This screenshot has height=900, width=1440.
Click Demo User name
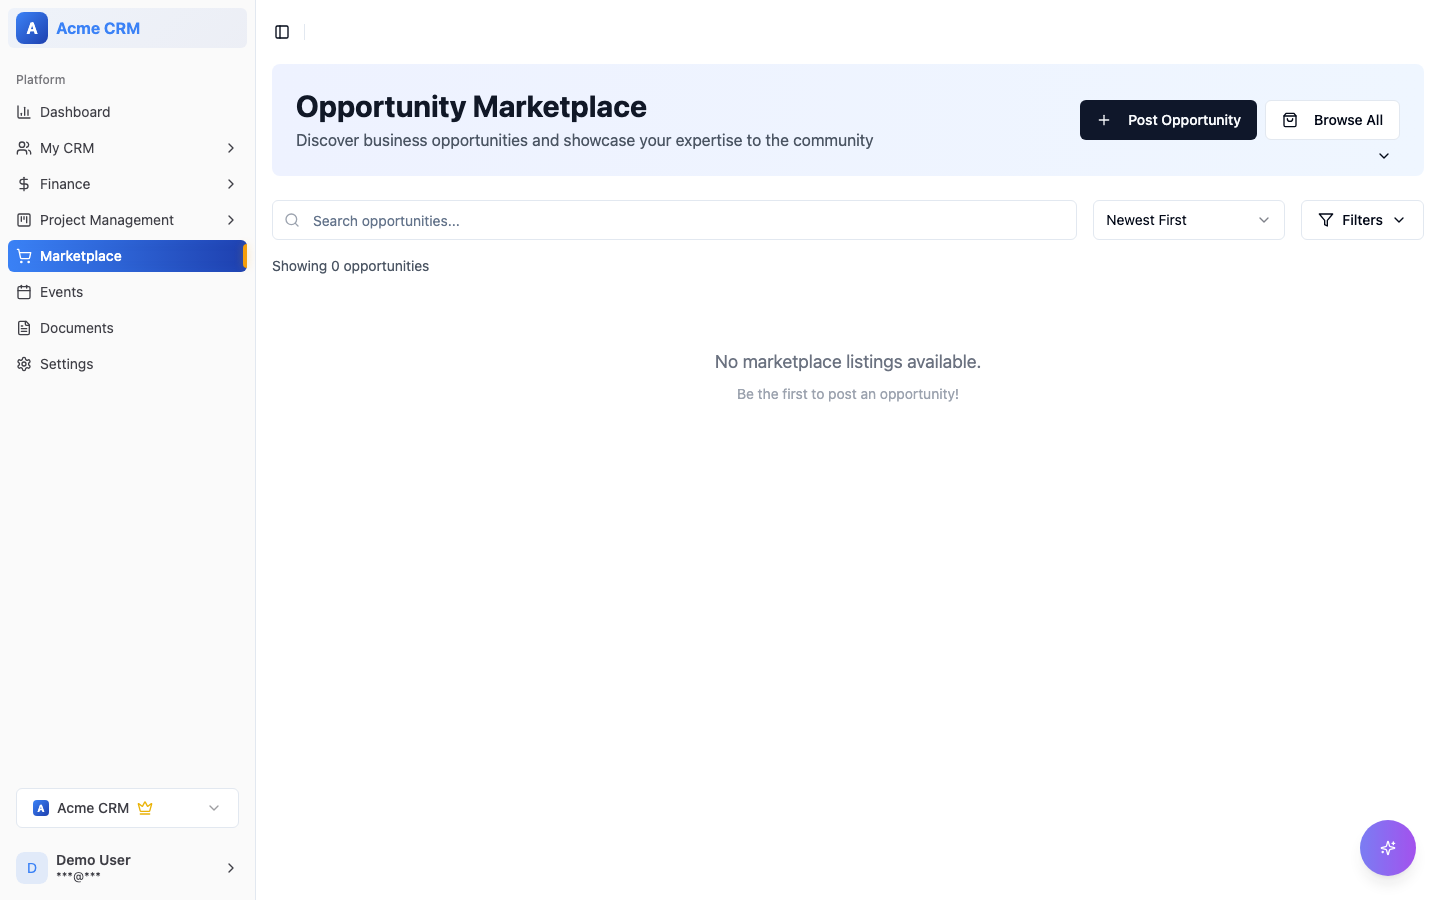[x=93, y=860]
